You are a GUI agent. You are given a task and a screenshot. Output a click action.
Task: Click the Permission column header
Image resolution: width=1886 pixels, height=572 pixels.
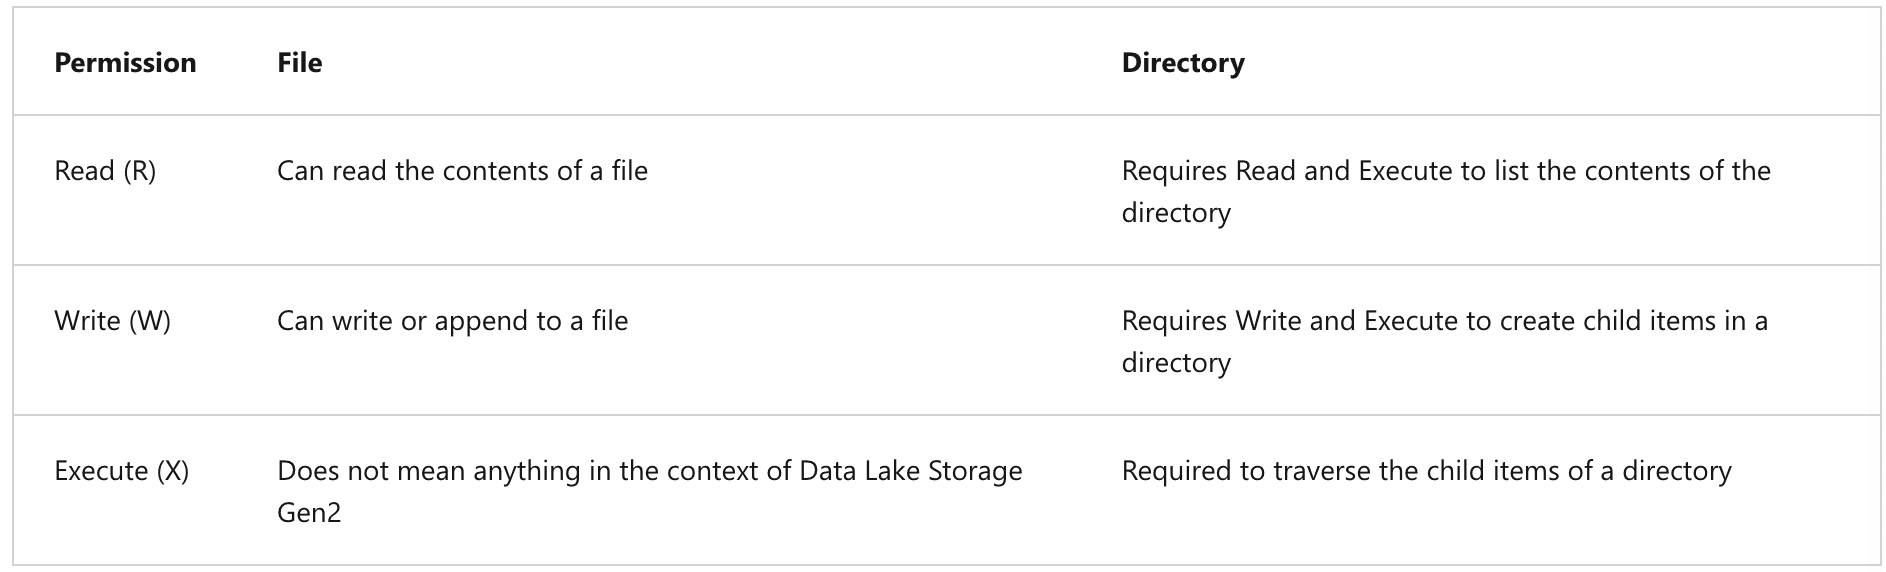125,63
